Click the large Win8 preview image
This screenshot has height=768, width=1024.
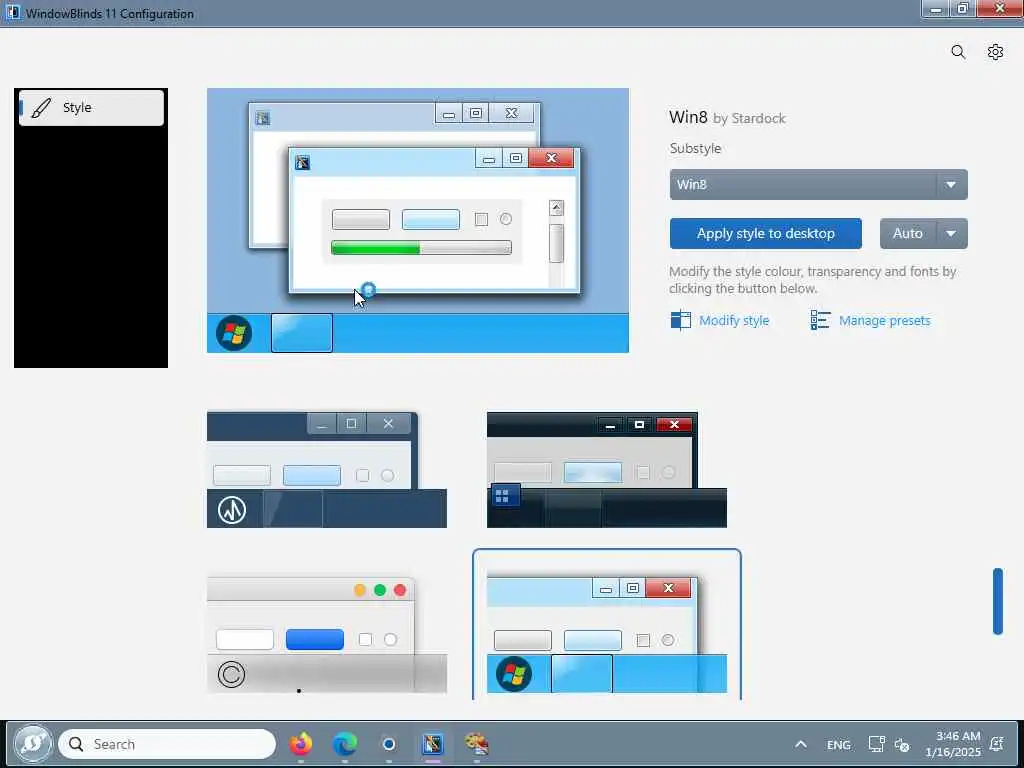pos(418,221)
